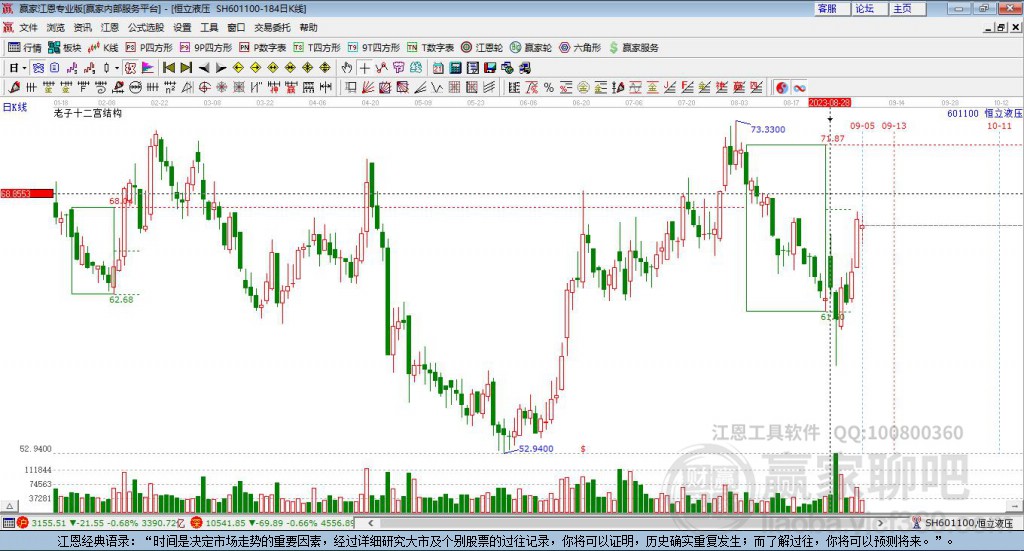Open the 浏览 menu
The width and height of the screenshot is (1024, 551).
click(56, 27)
